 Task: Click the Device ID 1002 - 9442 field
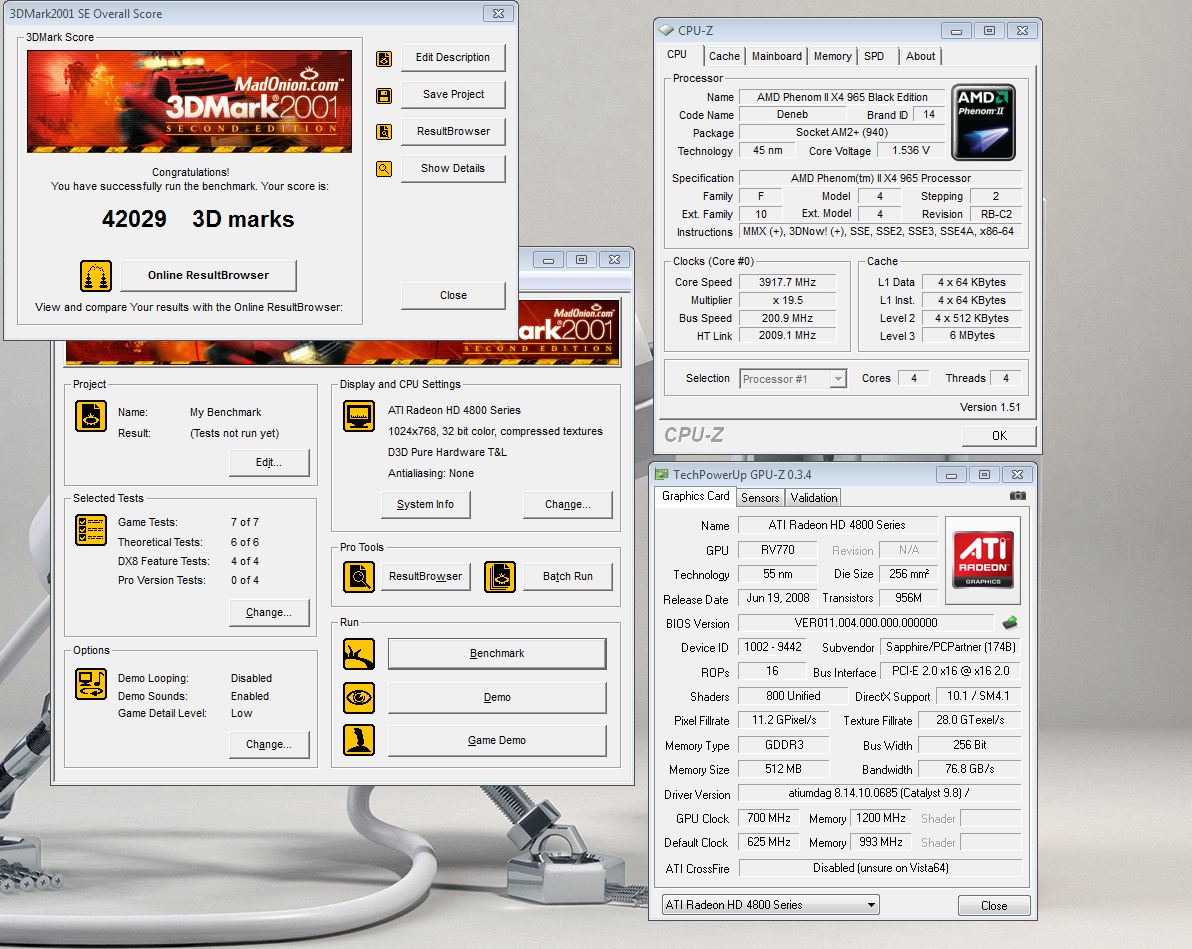pyautogui.click(x=772, y=647)
